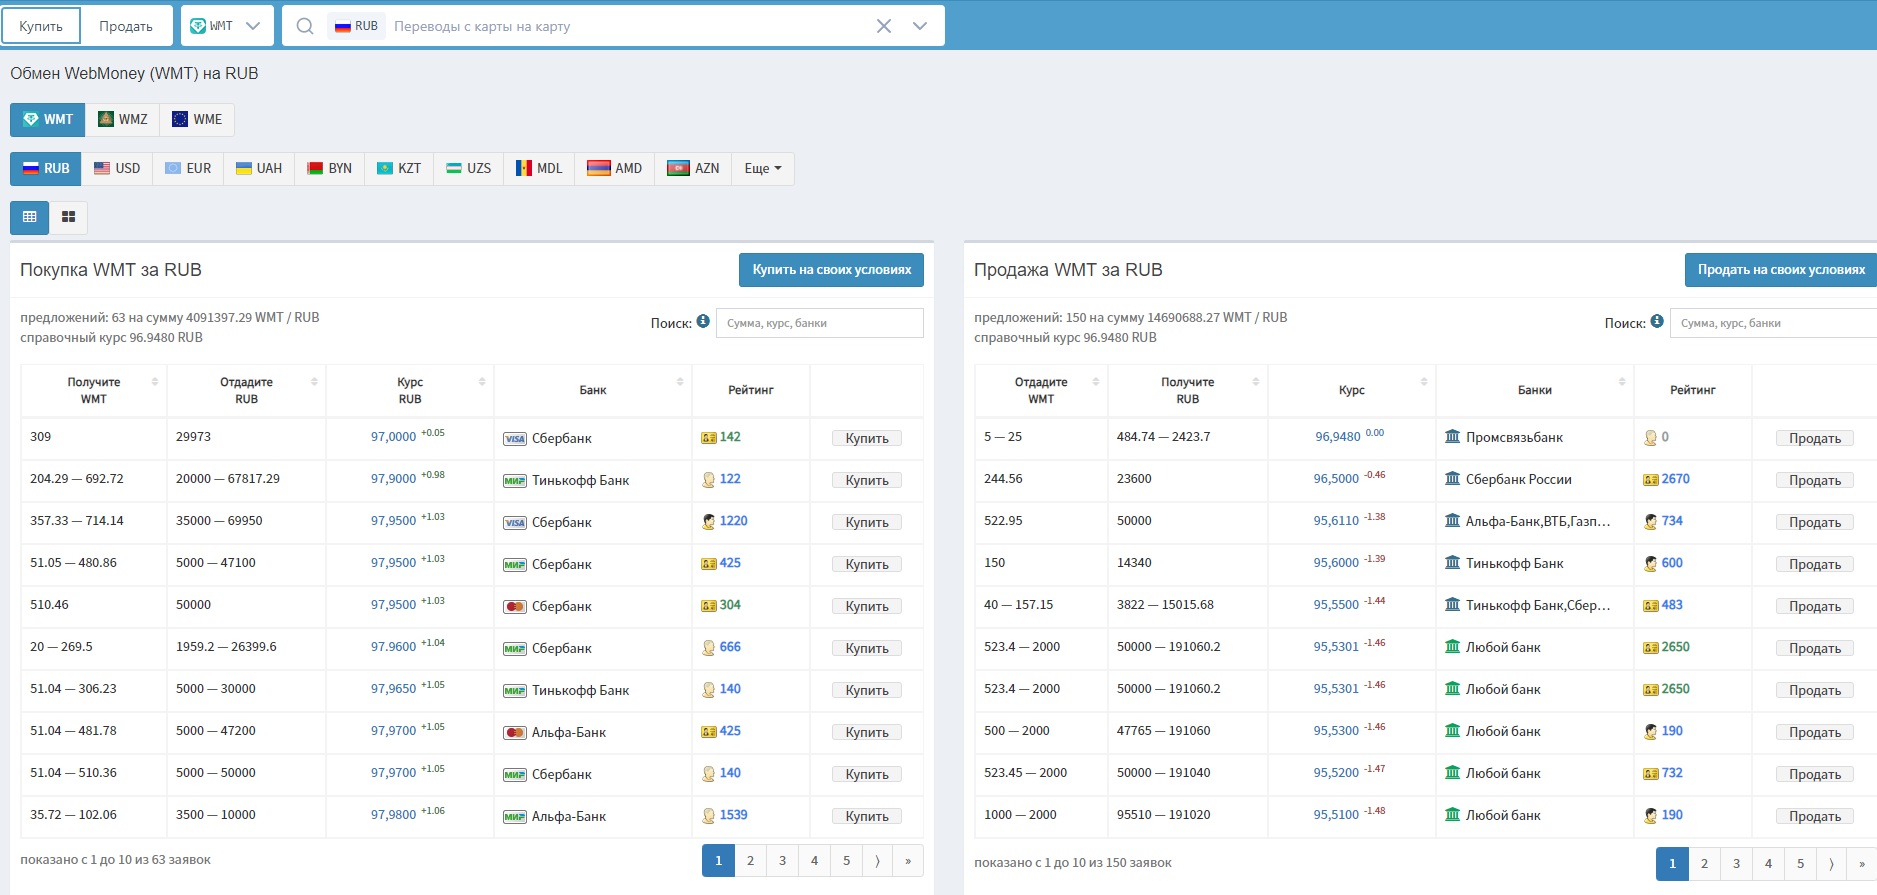Open the Еще currencies dropdown
The height and width of the screenshot is (895, 1877).
(763, 168)
